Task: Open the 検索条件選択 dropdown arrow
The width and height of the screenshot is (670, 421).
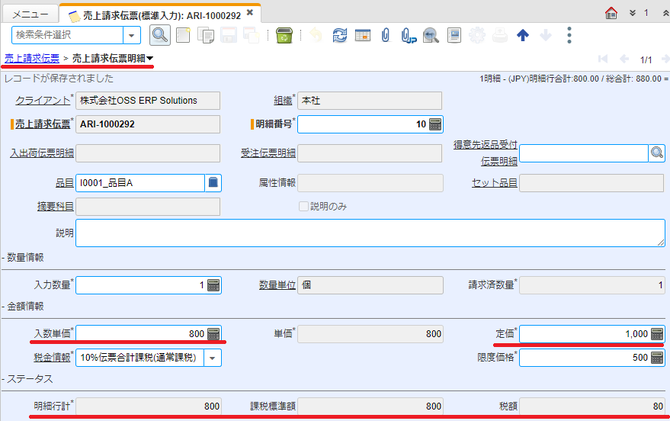Action: pos(132,35)
